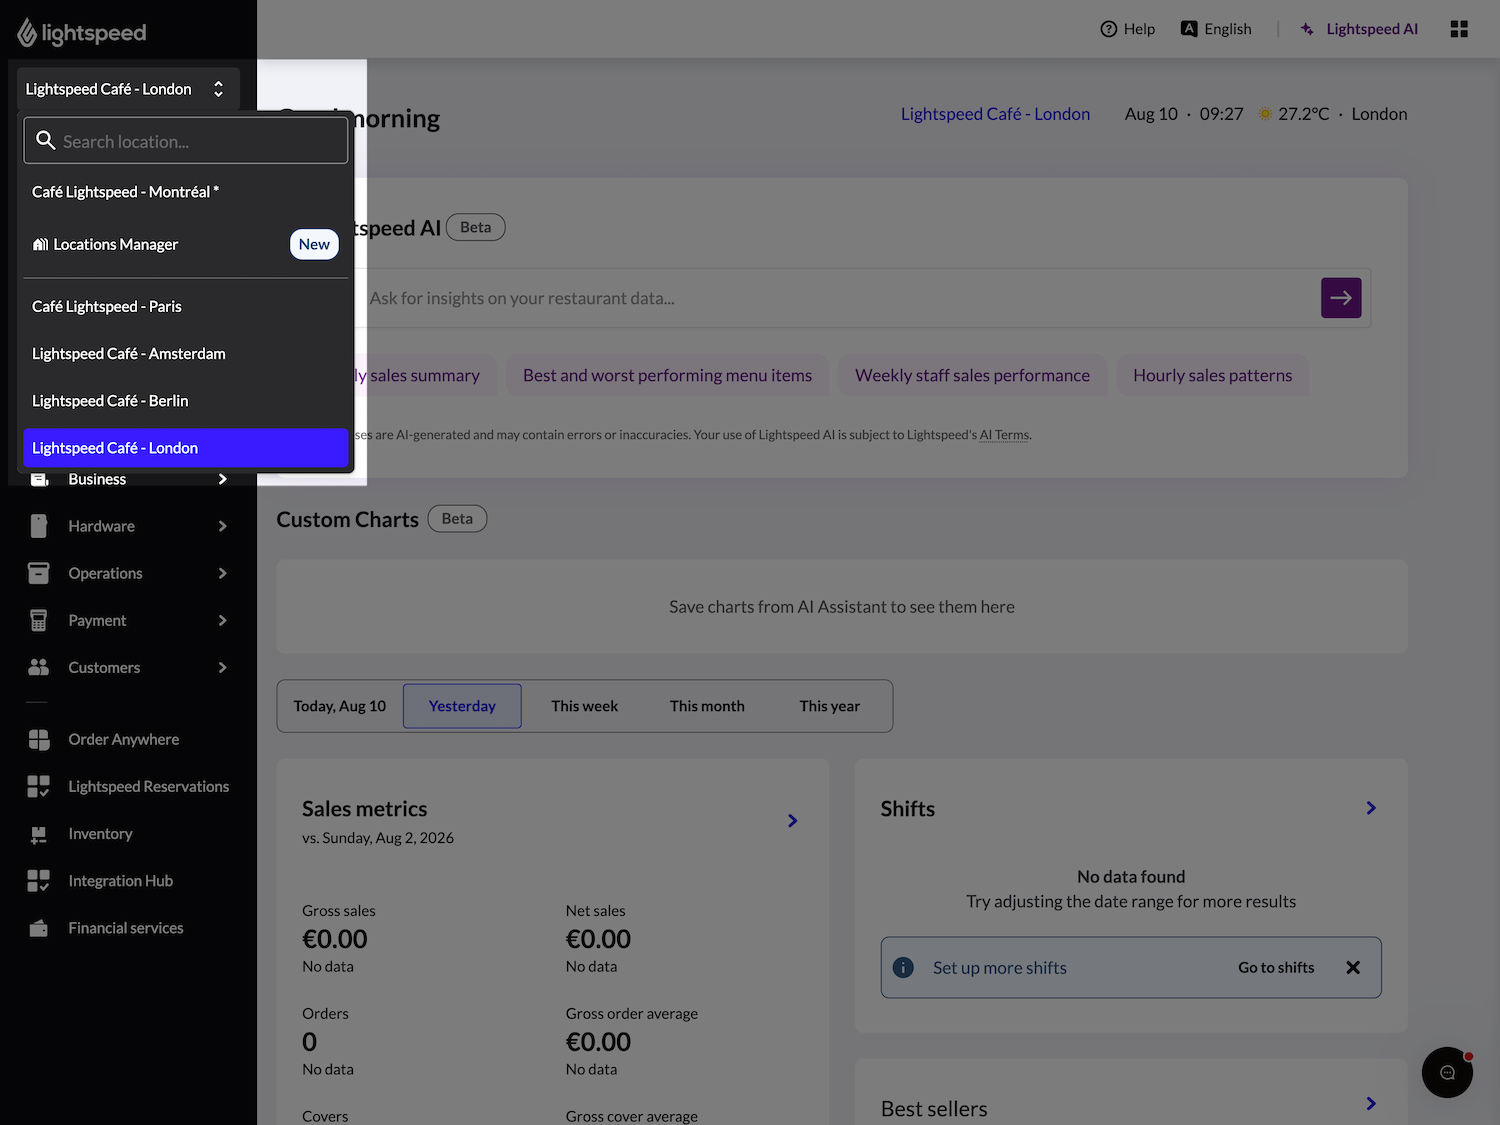
Task: Click the Financial services briefcase icon
Action: coord(39,928)
